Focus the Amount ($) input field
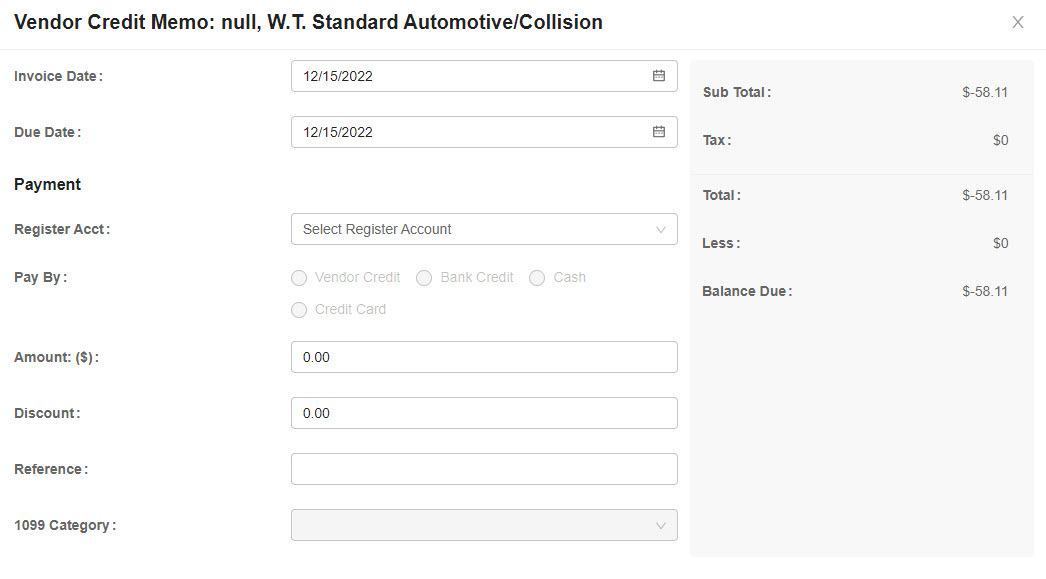The image size is (1046, 579). 484,357
